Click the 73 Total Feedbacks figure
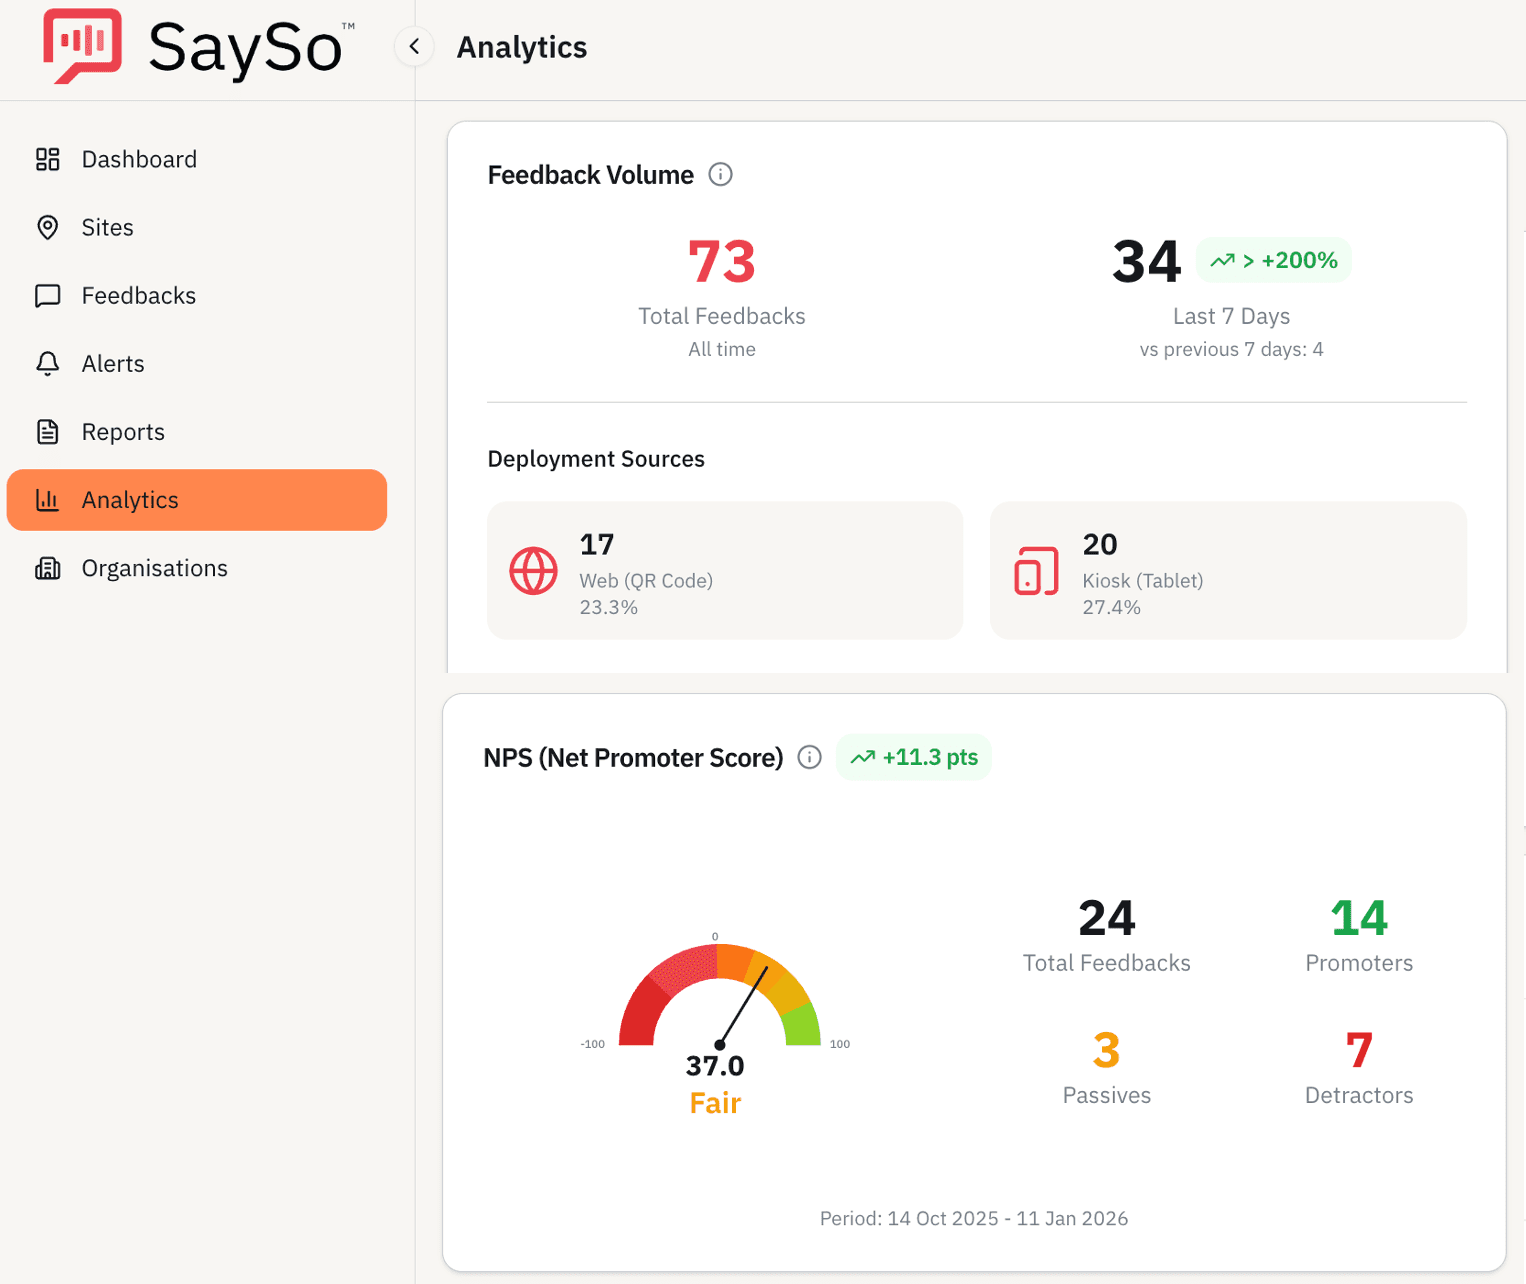This screenshot has width=1526, height=1284. click(x=721, y=262)
